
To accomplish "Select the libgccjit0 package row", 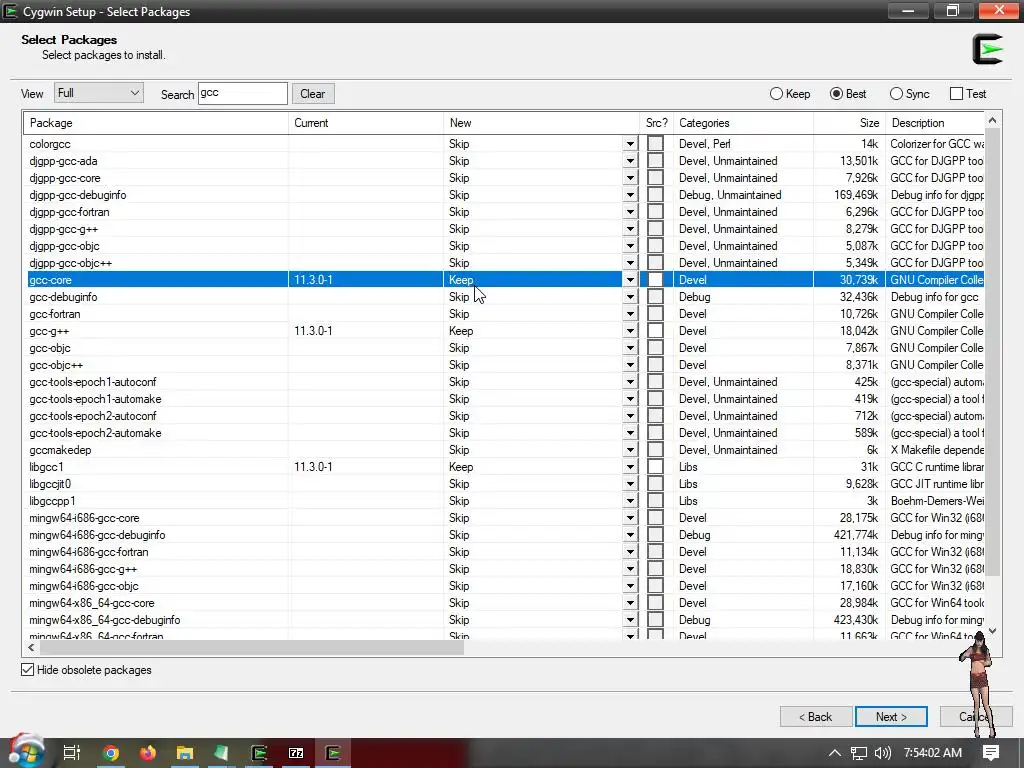I will [x=504, y=483].
